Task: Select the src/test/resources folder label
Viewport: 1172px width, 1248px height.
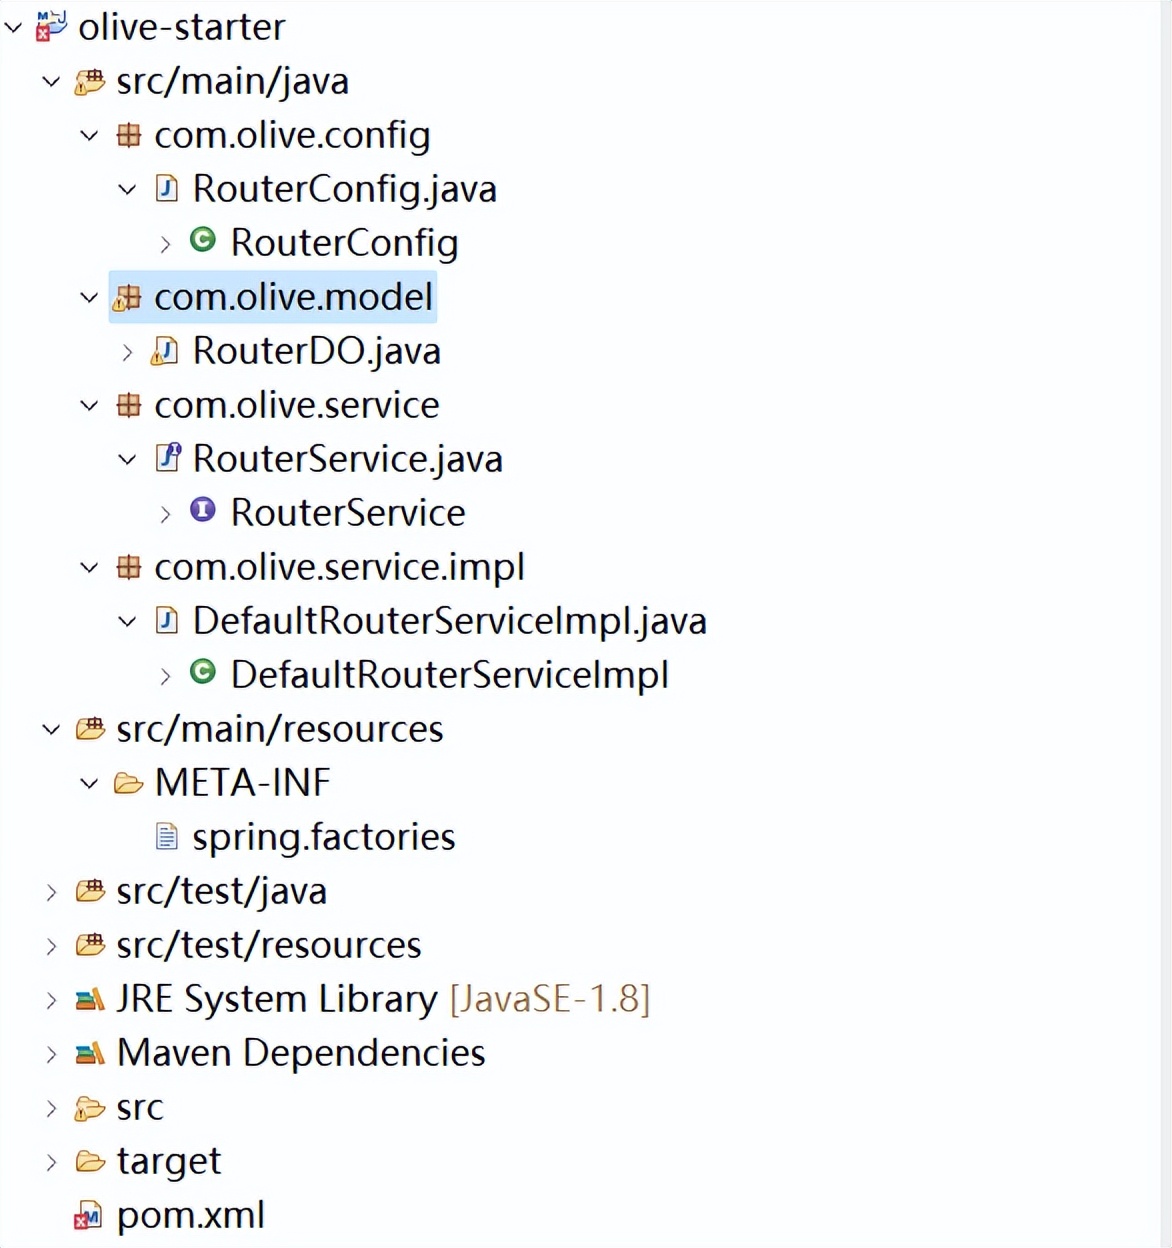Action: click(268, 945)
